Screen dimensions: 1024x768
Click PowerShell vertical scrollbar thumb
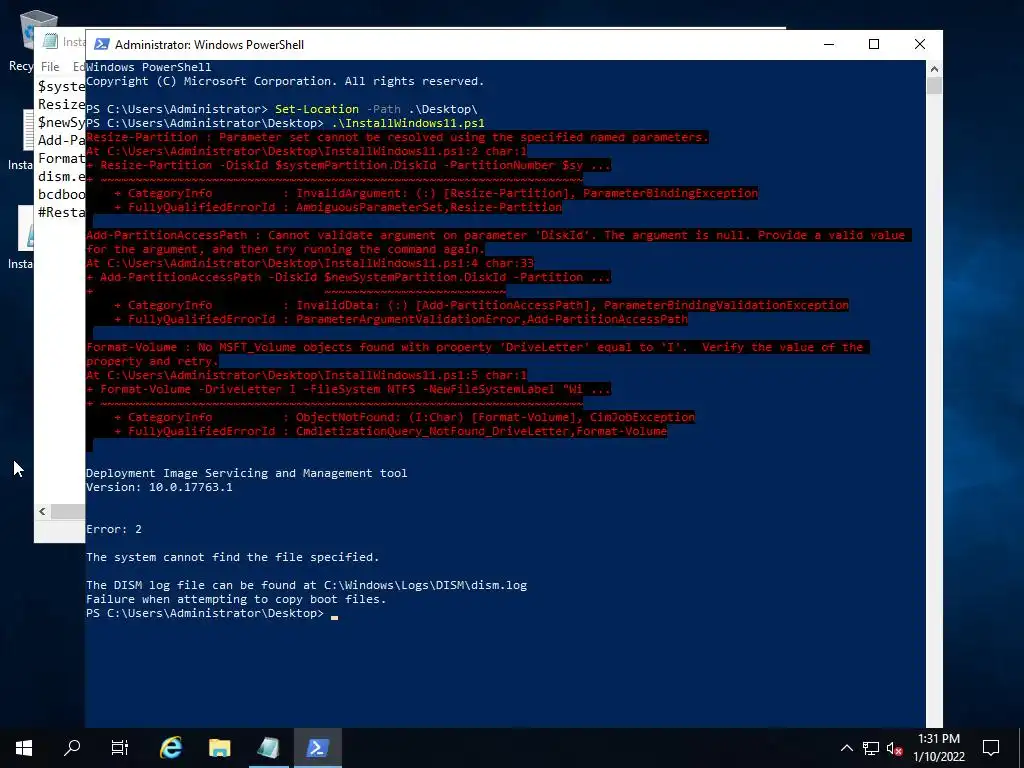934,86
